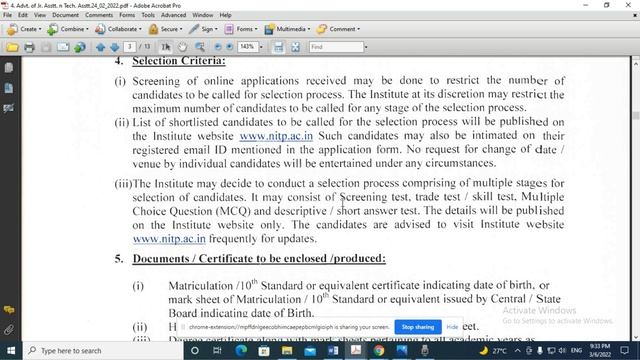Viewport: 640px width, 360px height.
Task: Hide the screen sharing notification
Action: tap(452, 327)
